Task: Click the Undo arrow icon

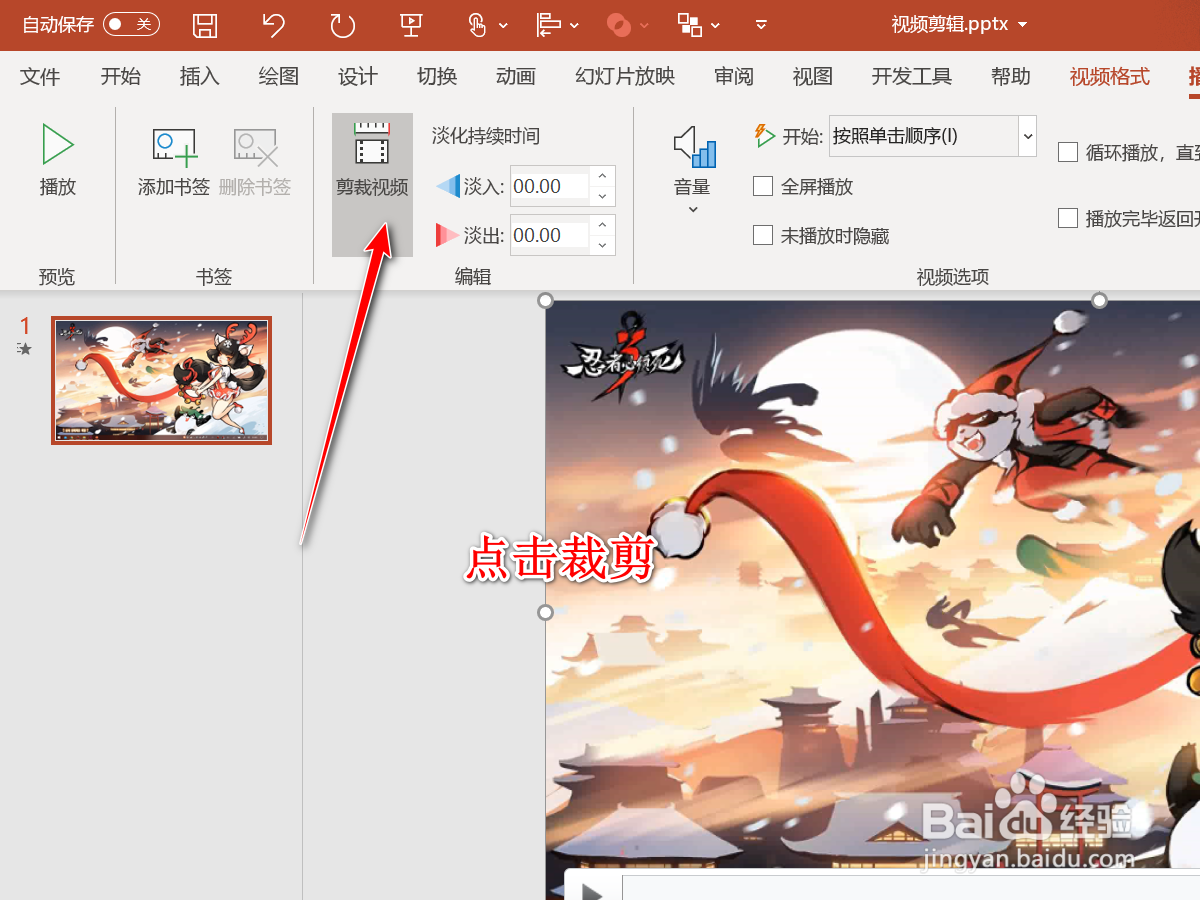Action: [x=274, y=25]
